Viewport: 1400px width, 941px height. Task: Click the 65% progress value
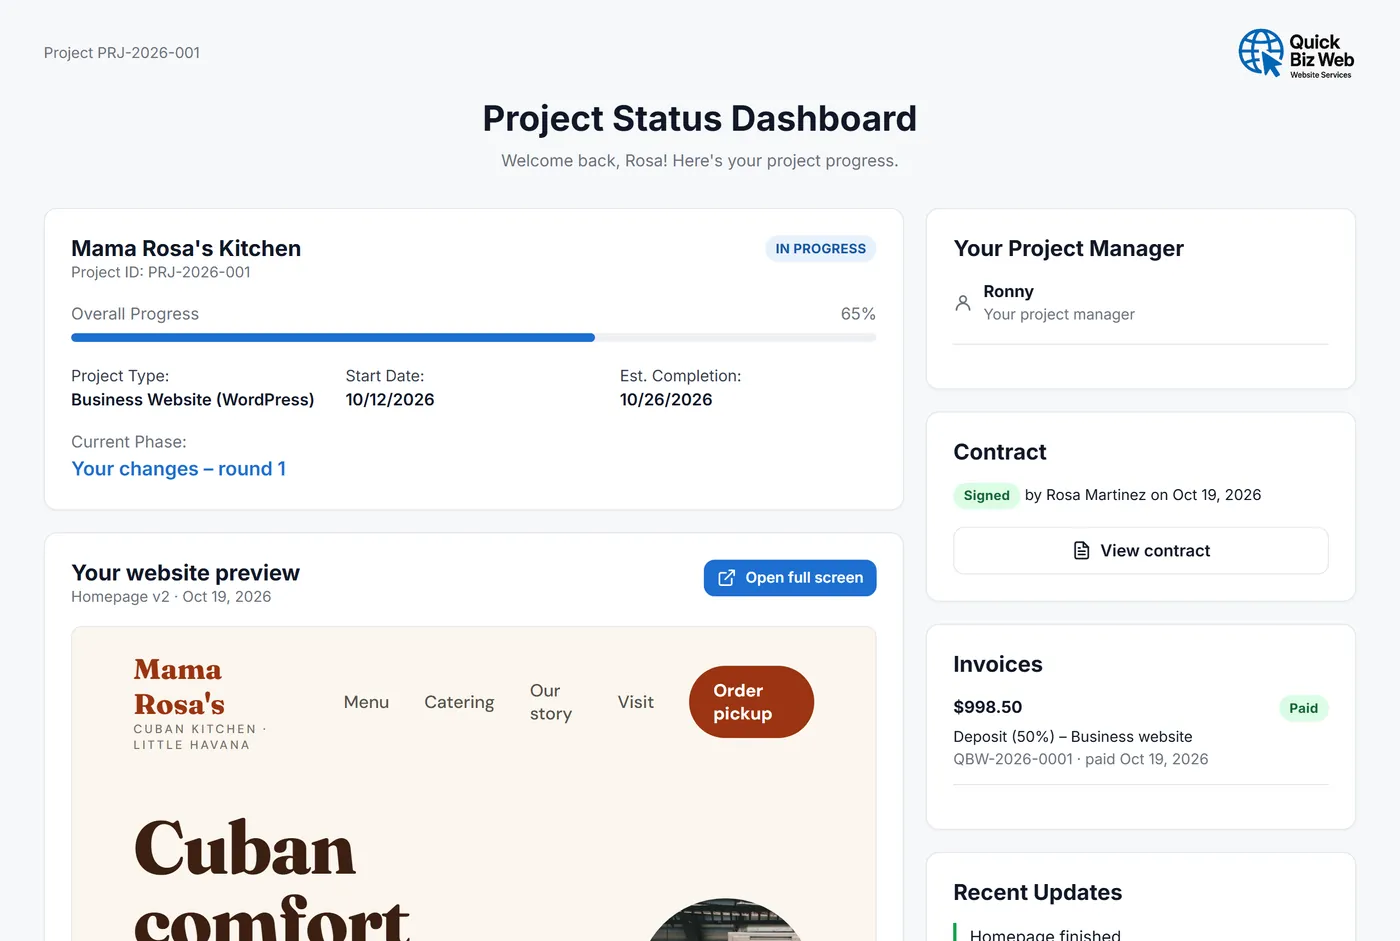pyautogui.click(x=858, y=314)
